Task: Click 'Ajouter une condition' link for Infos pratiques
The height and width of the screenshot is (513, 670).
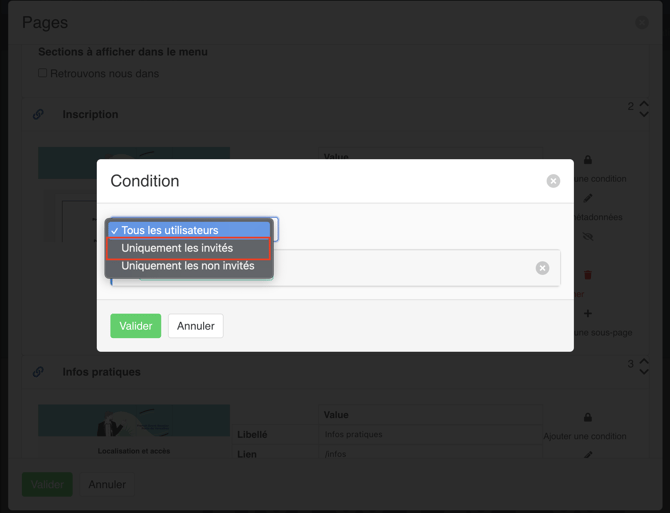Action: point(584,436)
